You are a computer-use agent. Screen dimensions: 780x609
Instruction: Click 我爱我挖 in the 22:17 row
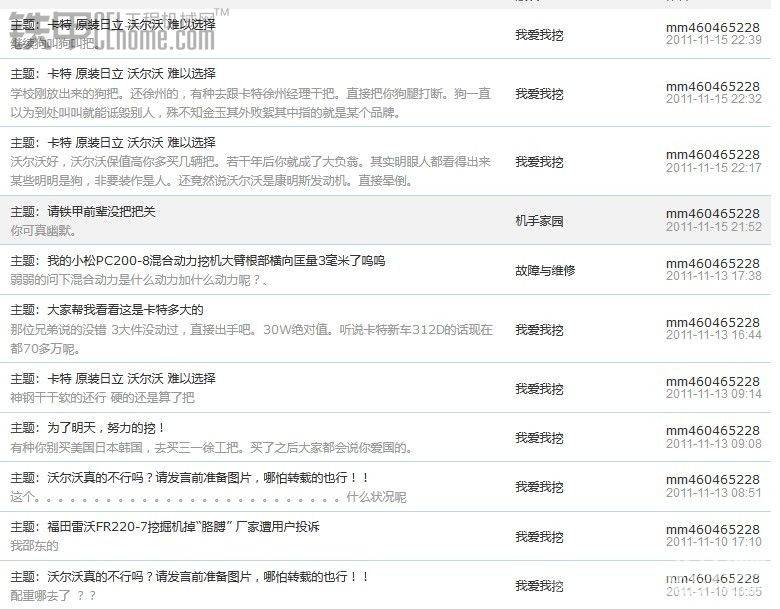click(x=539, y=162)
